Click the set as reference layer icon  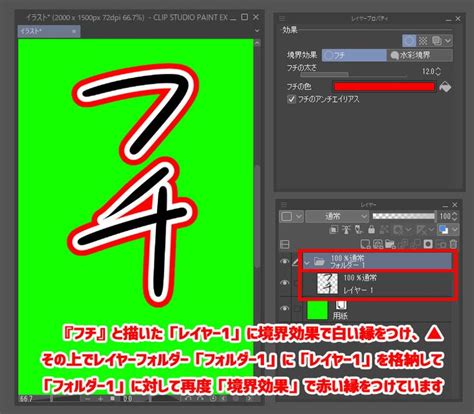(347, 229)
